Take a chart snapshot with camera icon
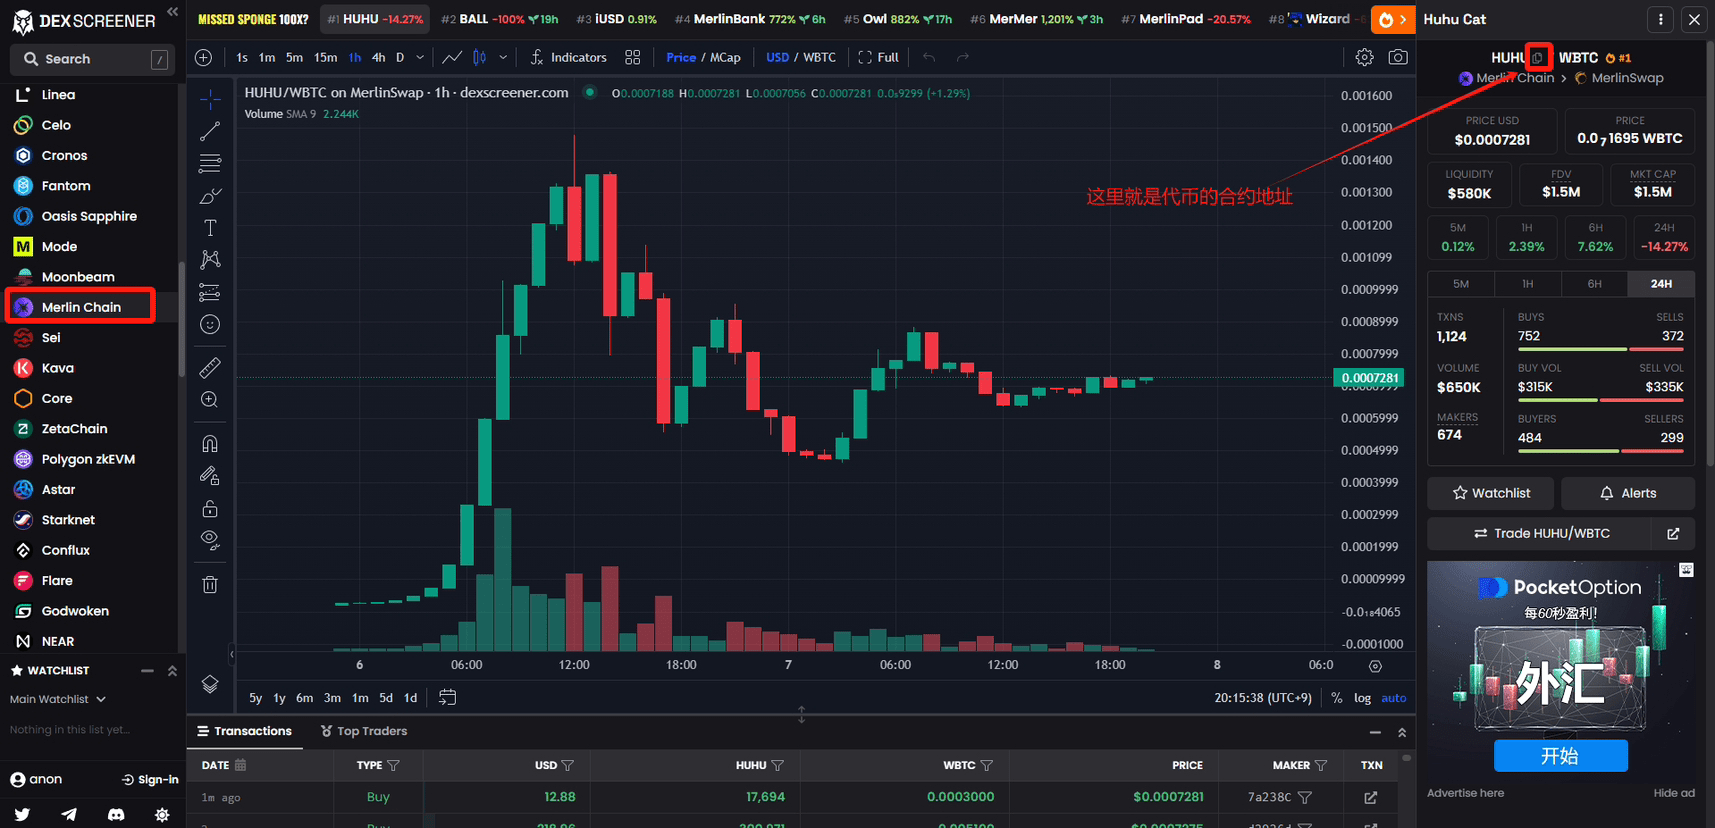 (1398, 57)
